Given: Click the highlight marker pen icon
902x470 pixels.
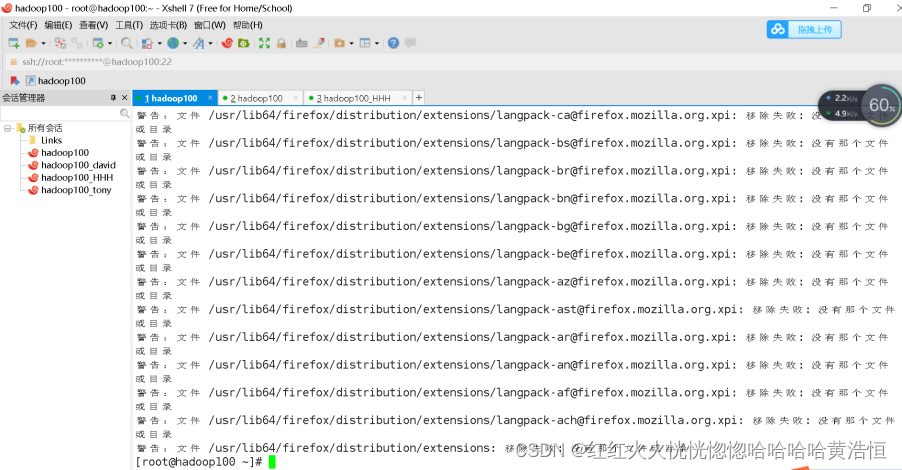Looking at the screenshot, I should [319, 43].
